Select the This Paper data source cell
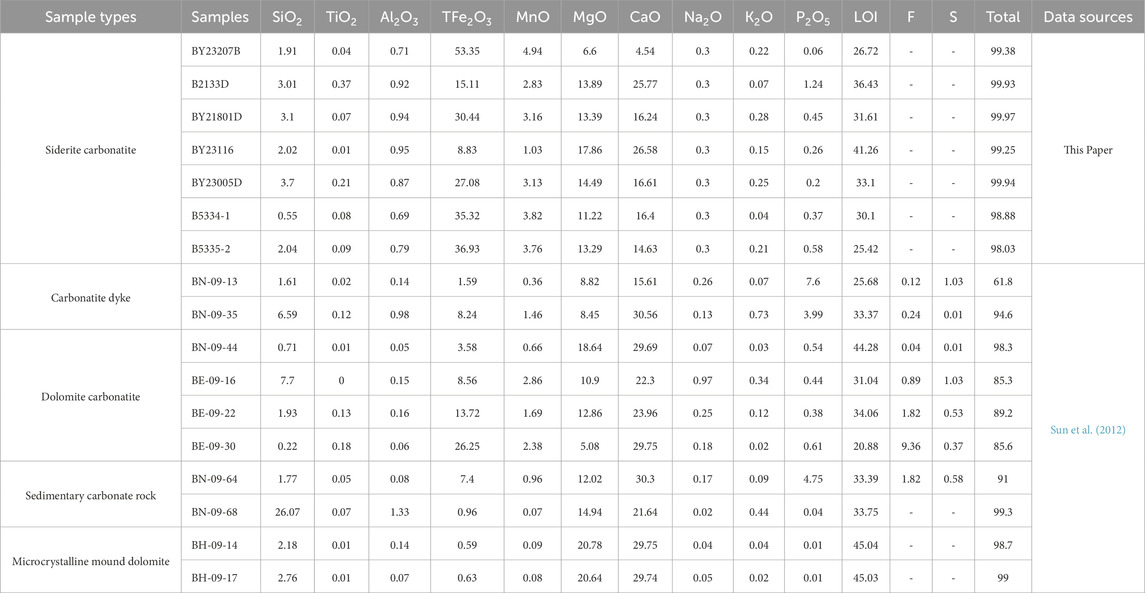 pos(1088,149)
